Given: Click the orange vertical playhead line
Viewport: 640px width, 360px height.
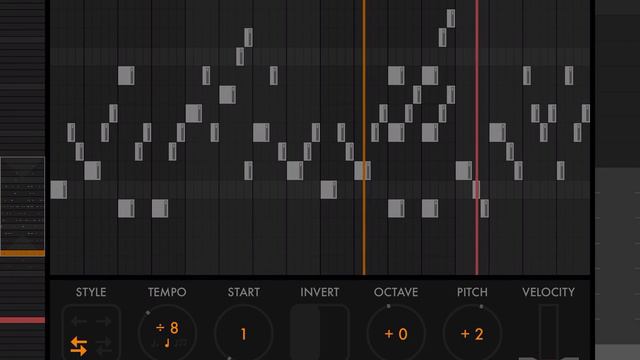Looking at the screenshot, I should [x=364, y=137].
